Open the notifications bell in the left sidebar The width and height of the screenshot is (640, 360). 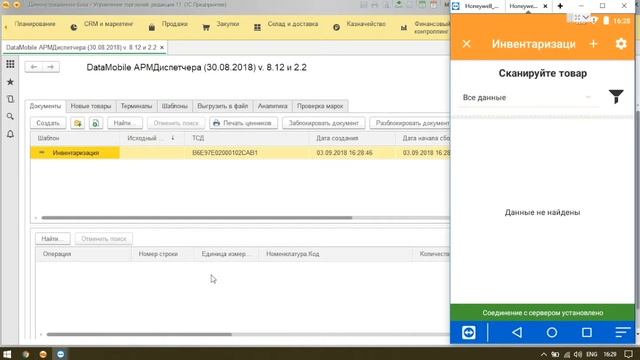point(10,134)
